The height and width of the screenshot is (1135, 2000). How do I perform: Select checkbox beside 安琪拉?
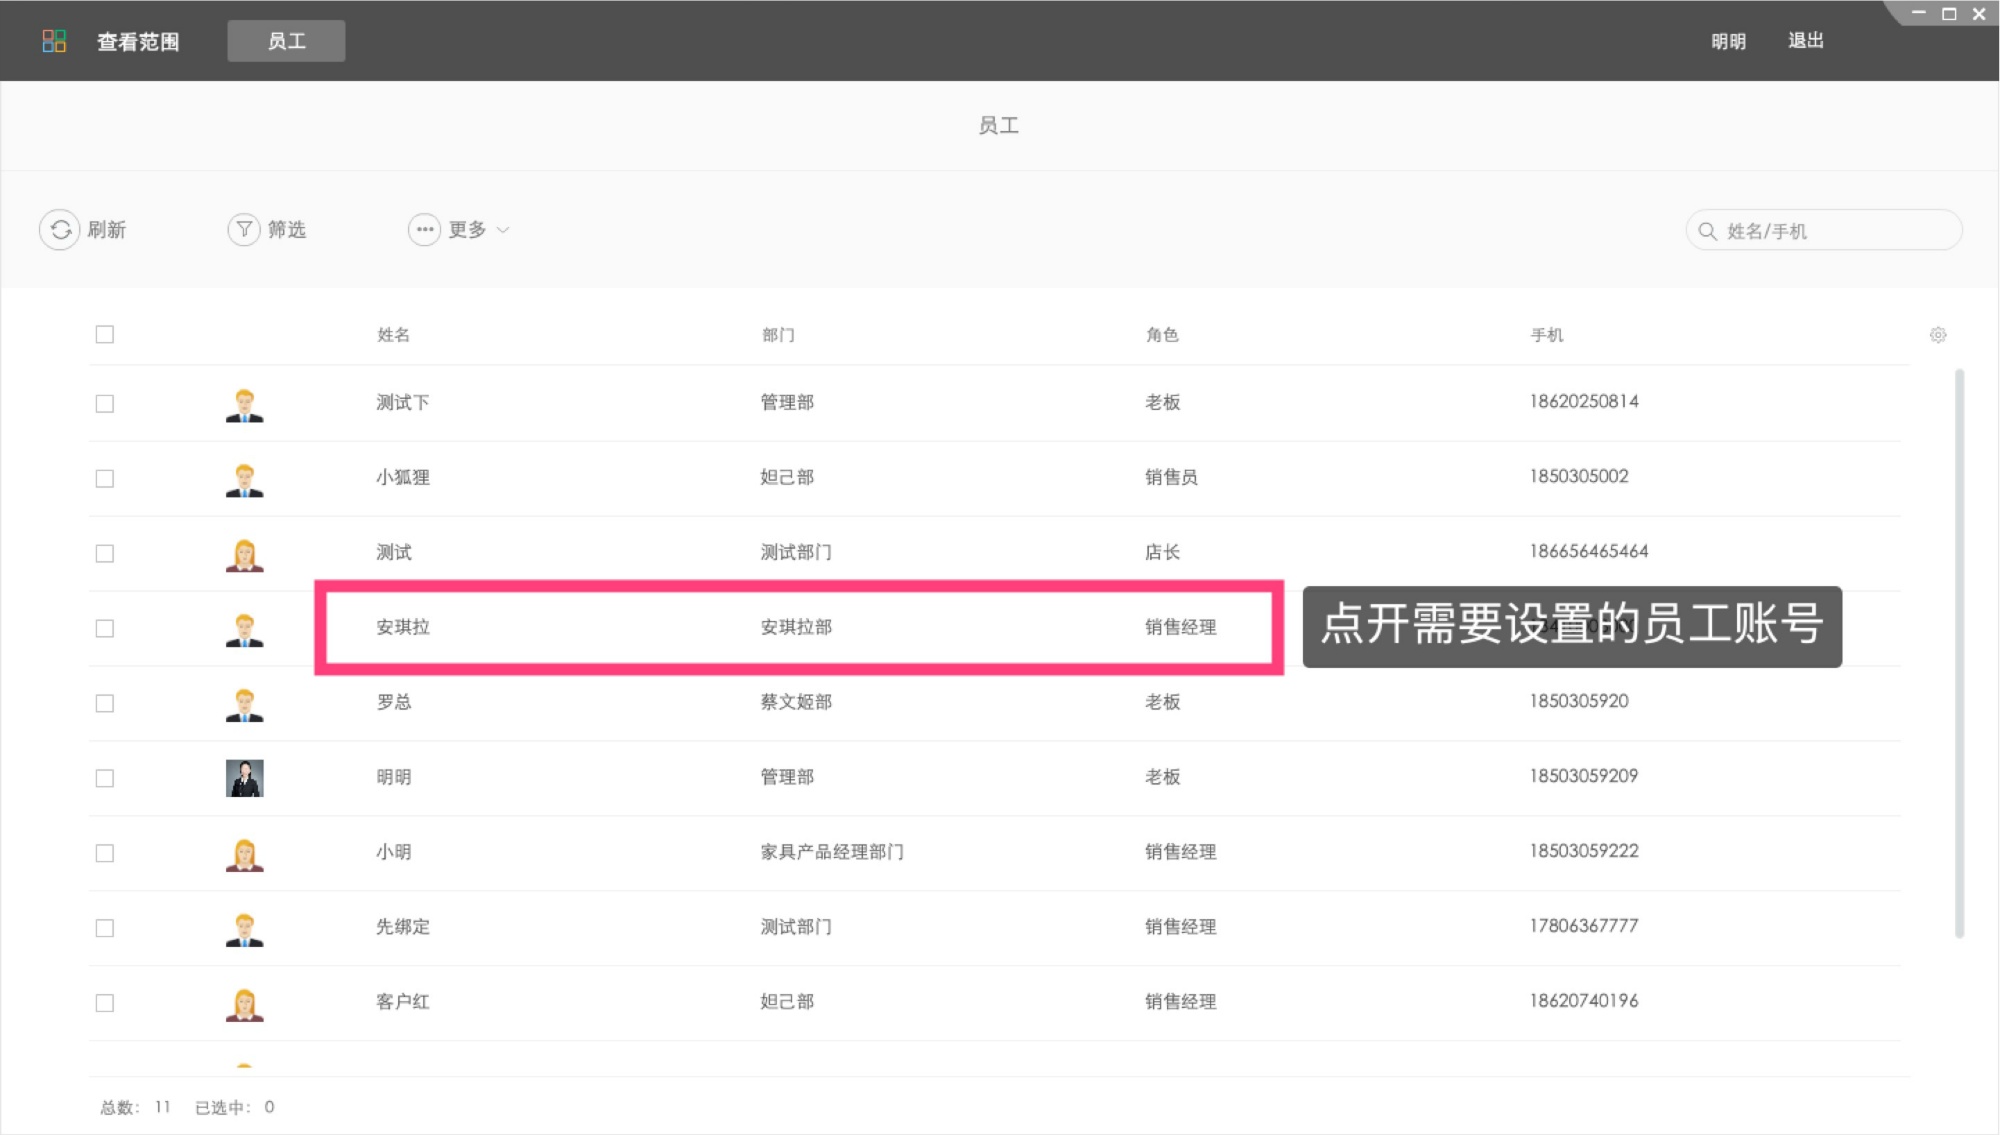coord(105,628)
